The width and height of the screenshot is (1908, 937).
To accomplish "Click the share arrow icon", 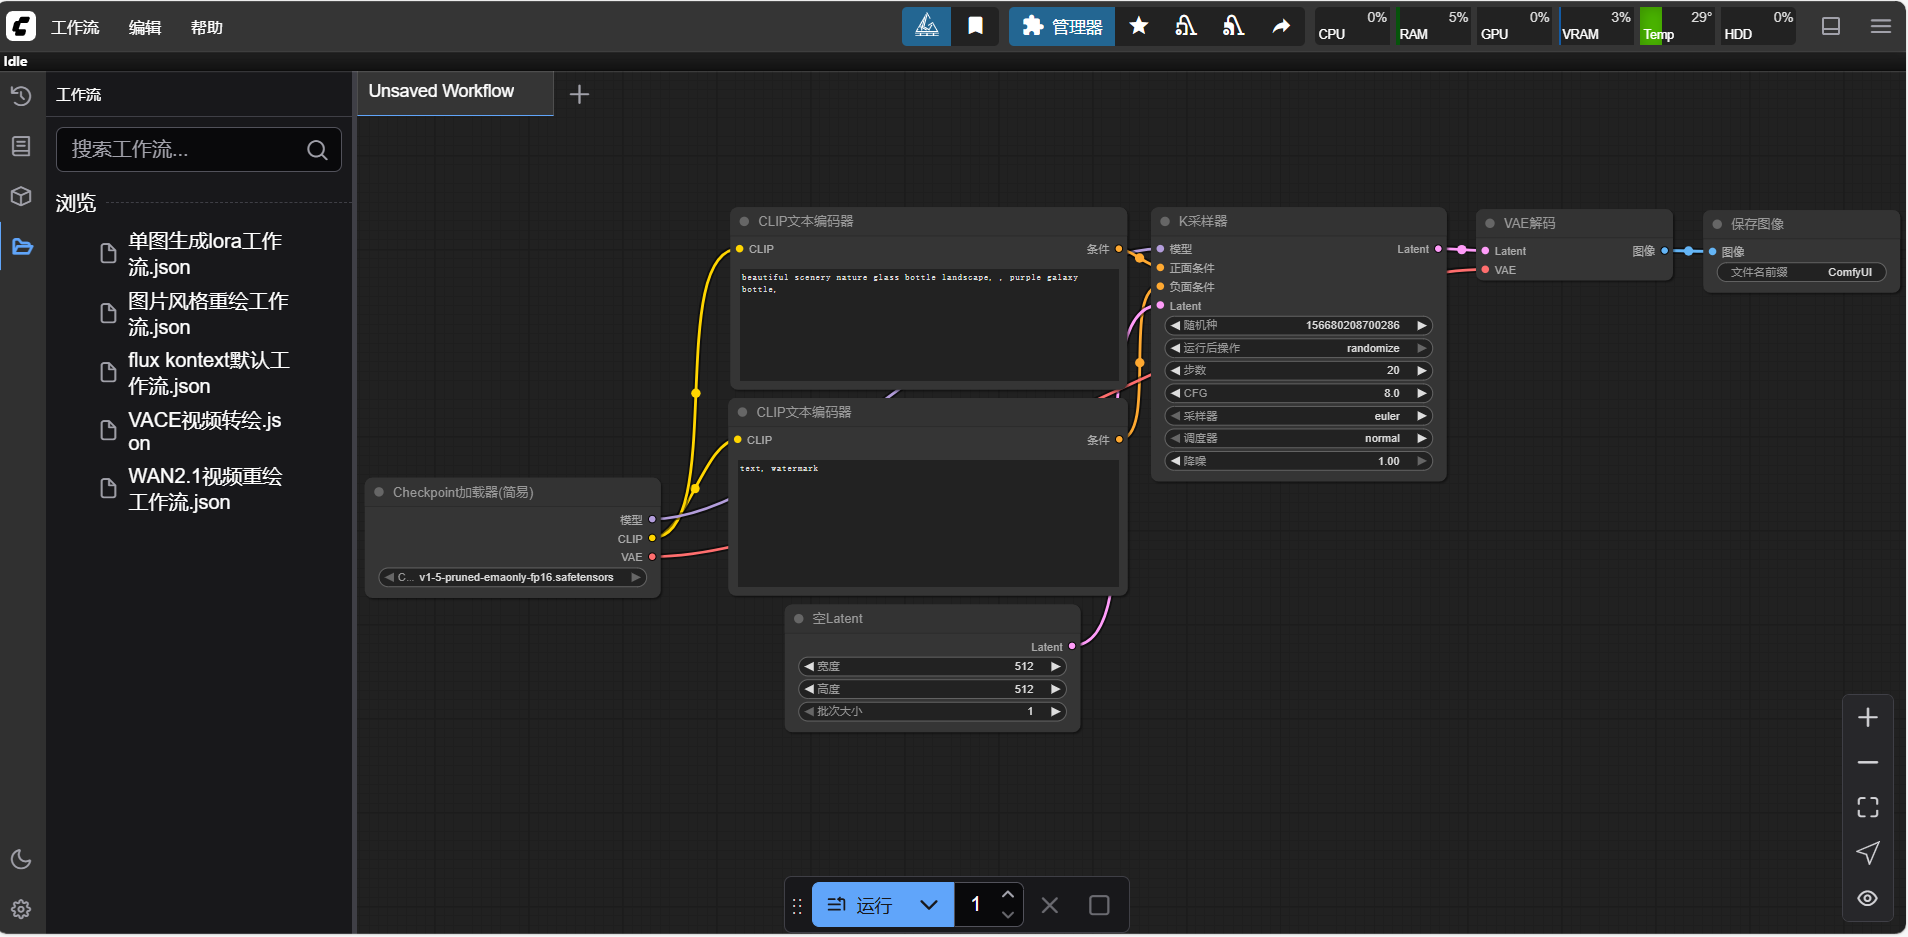I will click(1281, 26).
